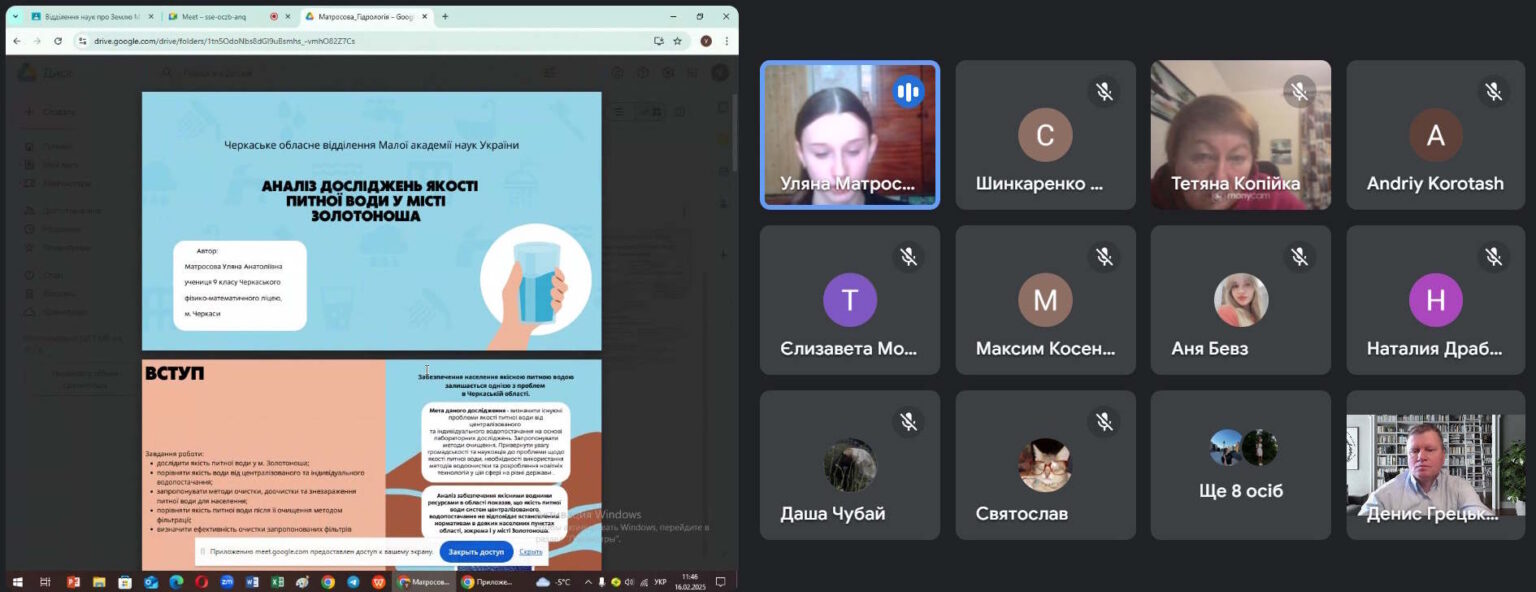Click muted mic icon on Наталия Драб tile
1536x592 pixels.
point(1494,257)
